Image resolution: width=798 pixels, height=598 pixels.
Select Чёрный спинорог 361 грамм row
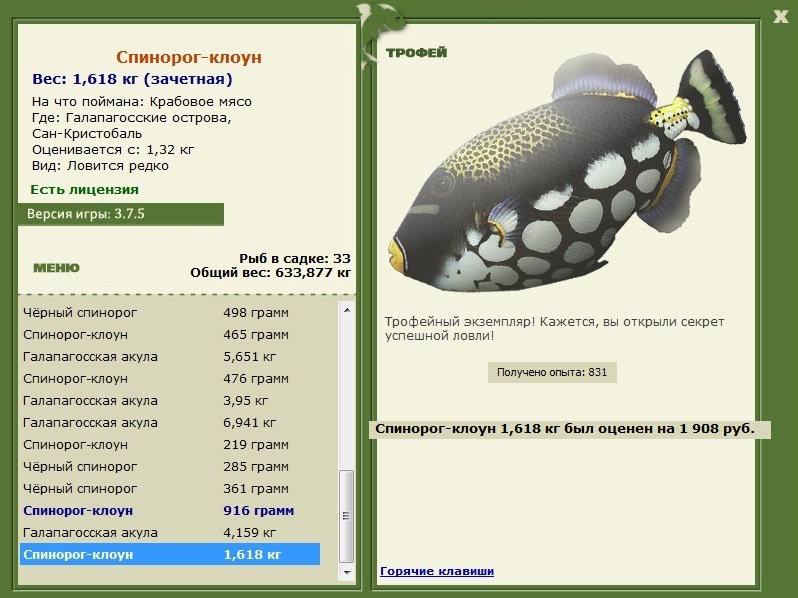click(x=170, y=489)
